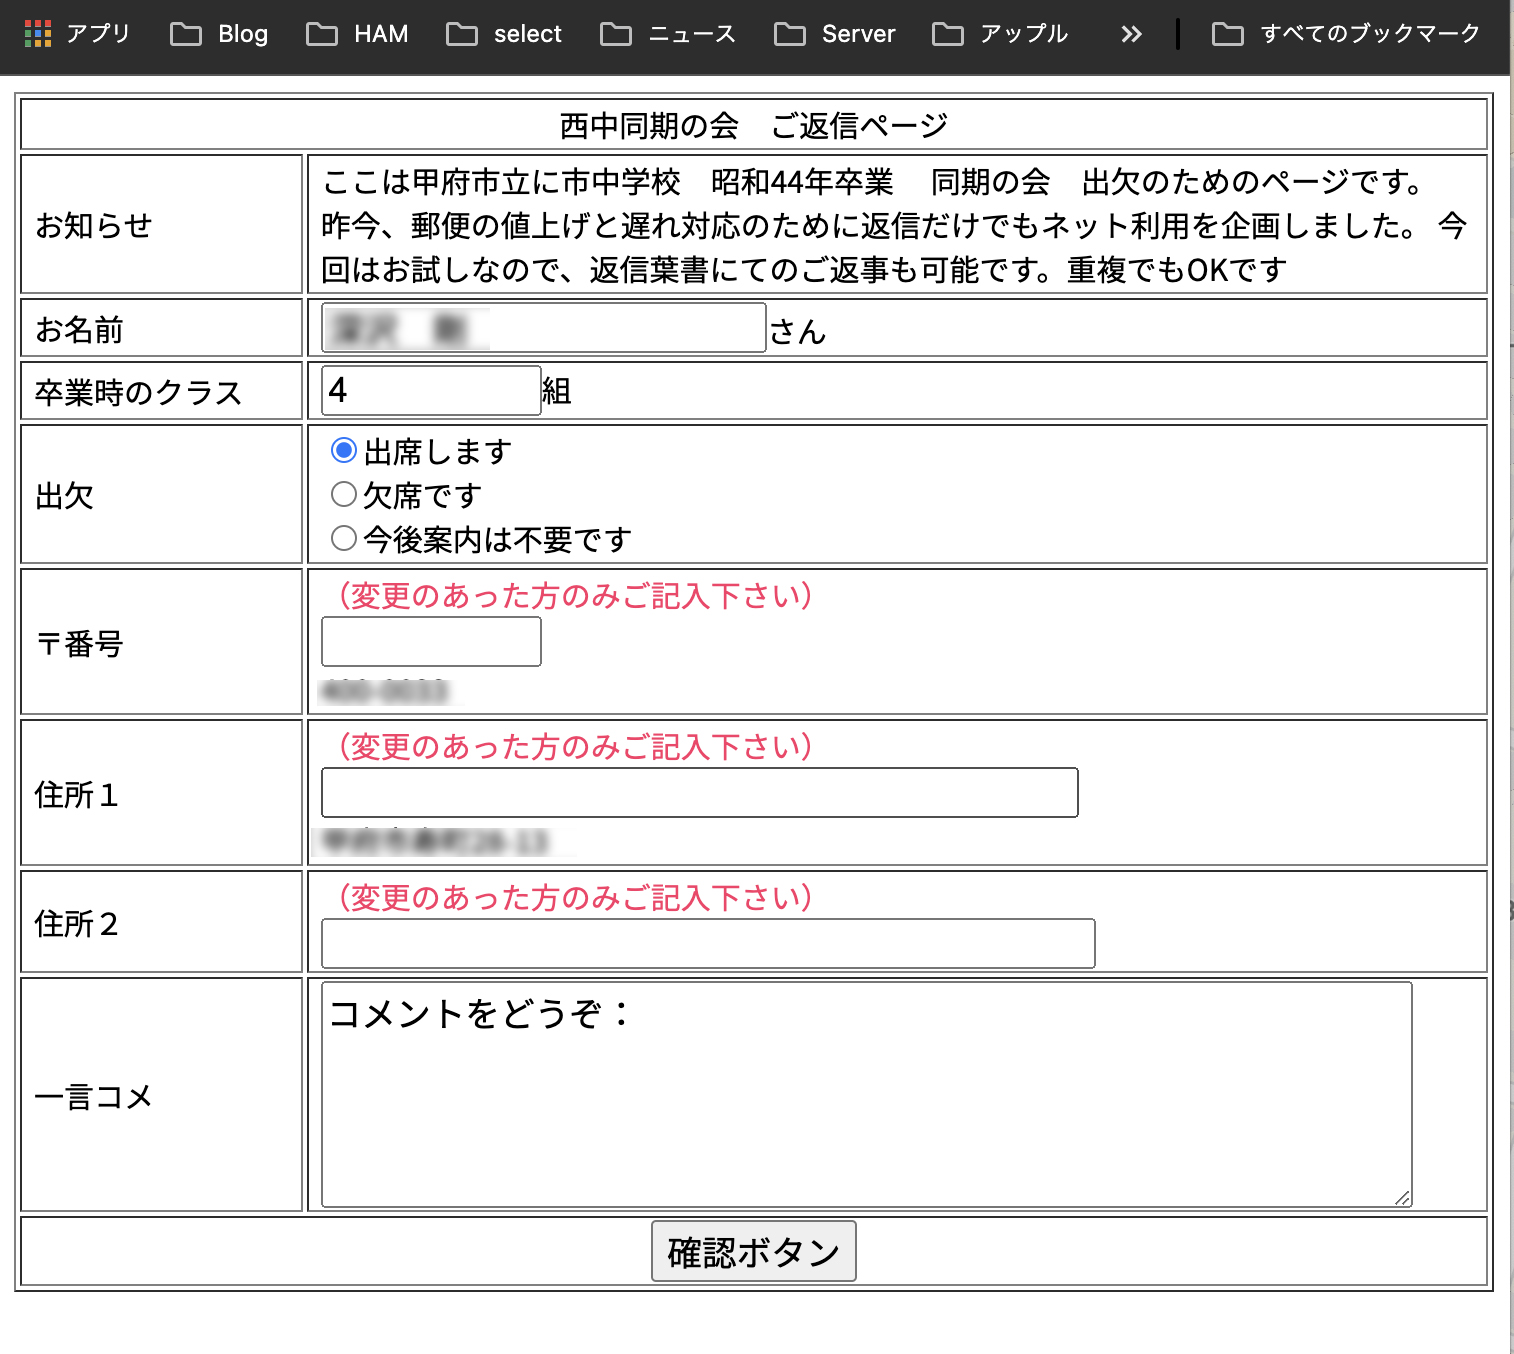
Task: Open the Server bookmark folder
Action: point(835,34)
